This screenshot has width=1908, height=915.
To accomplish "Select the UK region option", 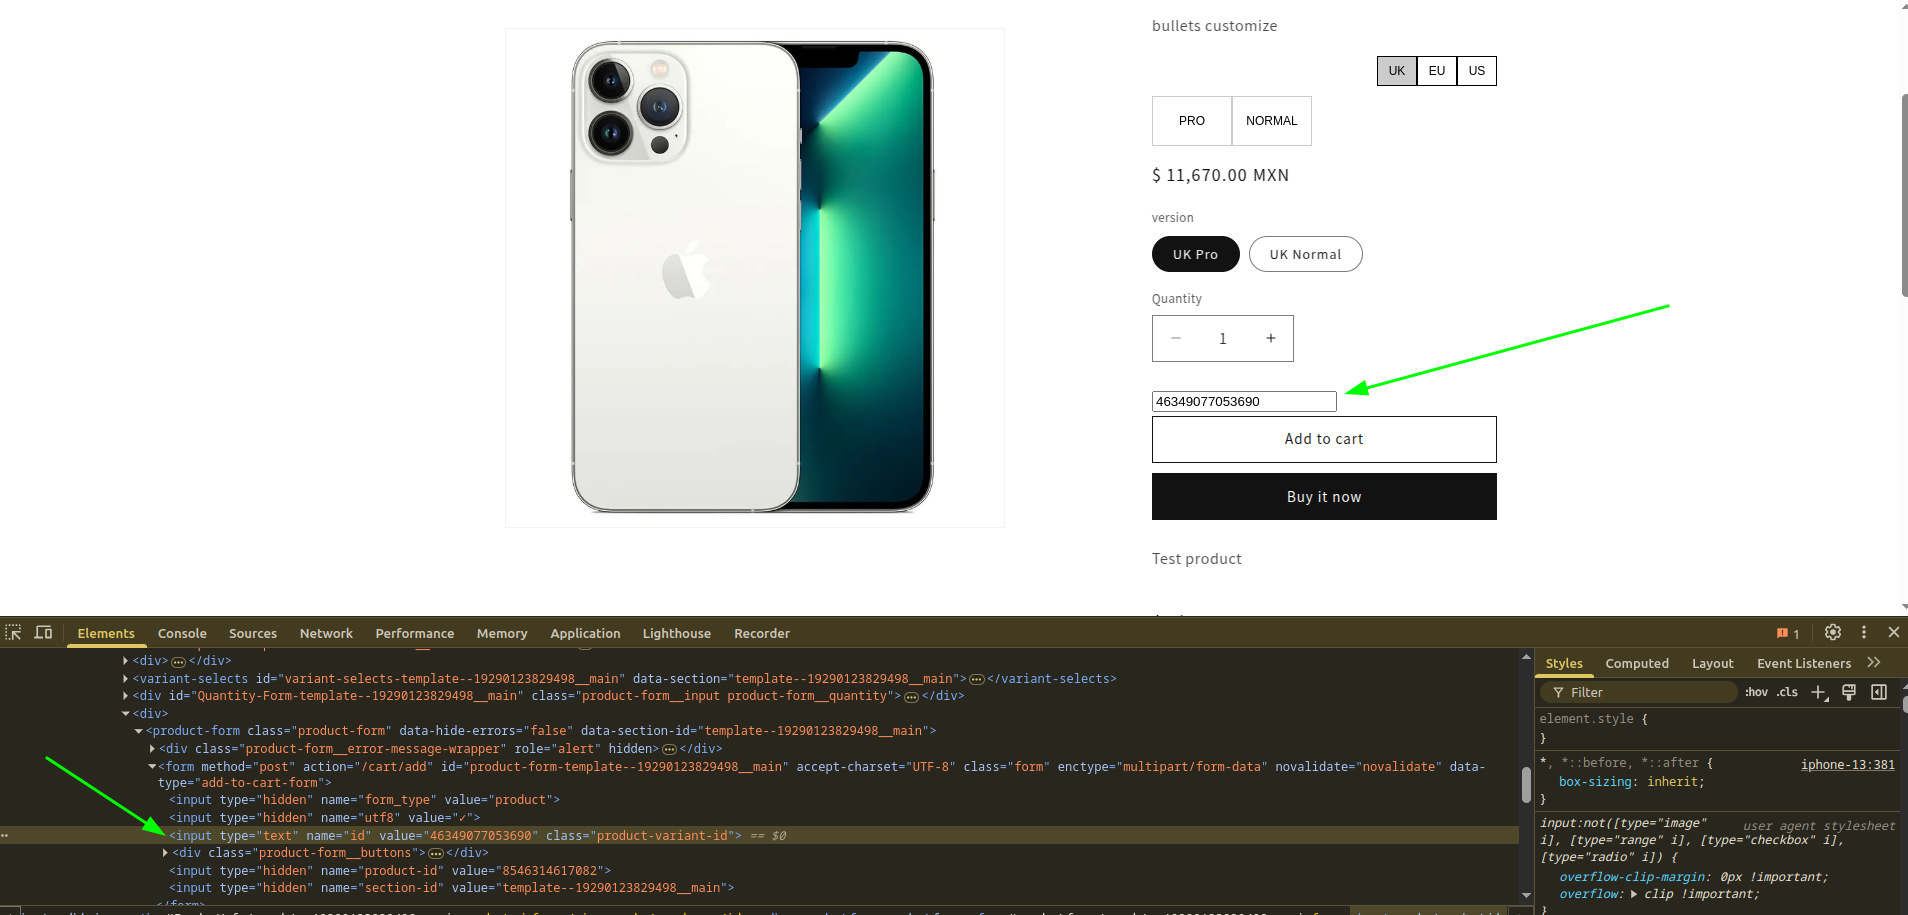I will coord(1397,71).
